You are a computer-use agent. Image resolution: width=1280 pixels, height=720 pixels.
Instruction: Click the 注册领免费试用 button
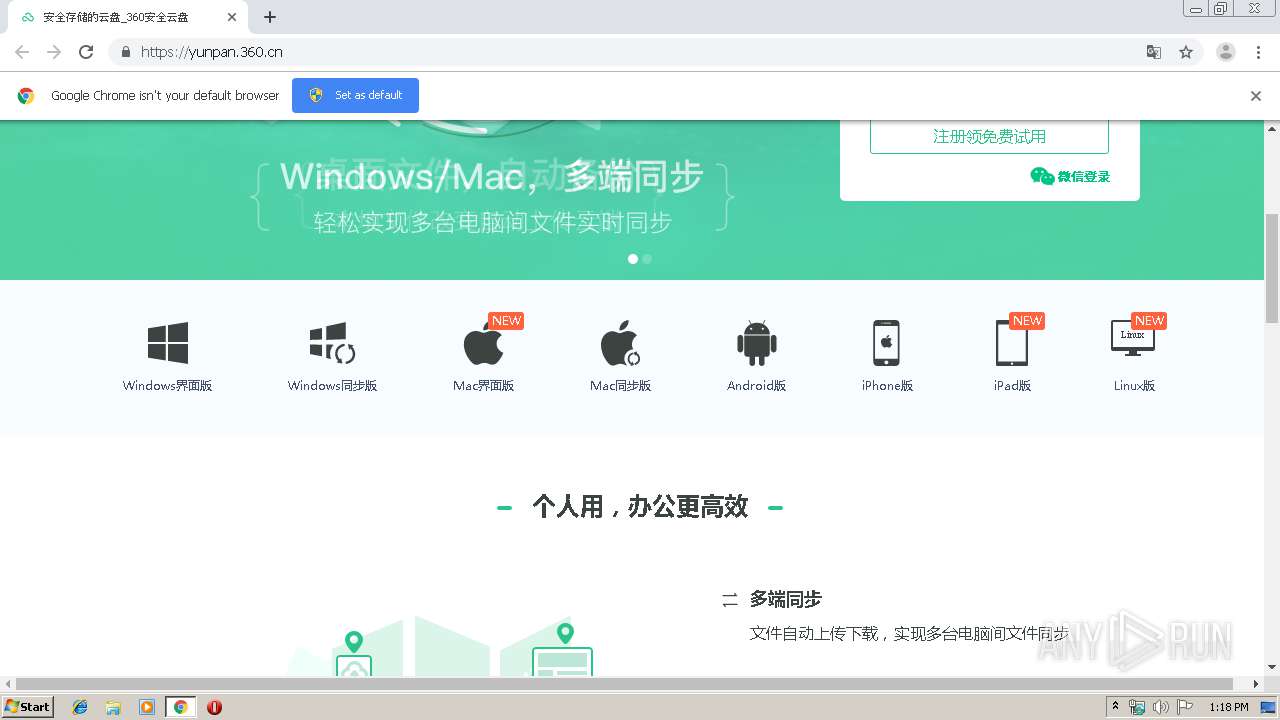[x=989, y=137]
